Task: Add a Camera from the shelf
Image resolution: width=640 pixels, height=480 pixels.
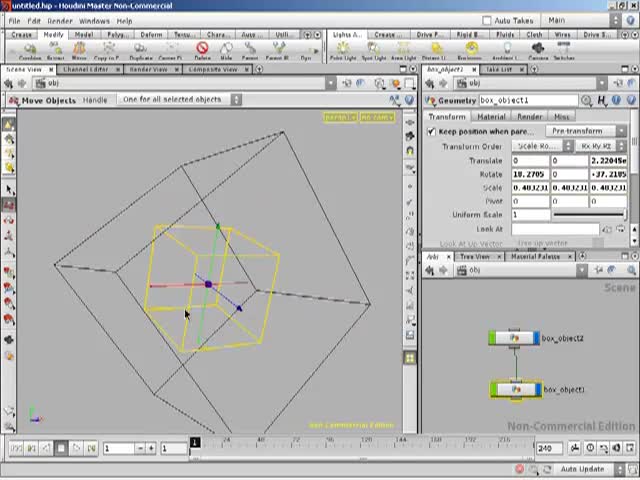Action: 538,52
